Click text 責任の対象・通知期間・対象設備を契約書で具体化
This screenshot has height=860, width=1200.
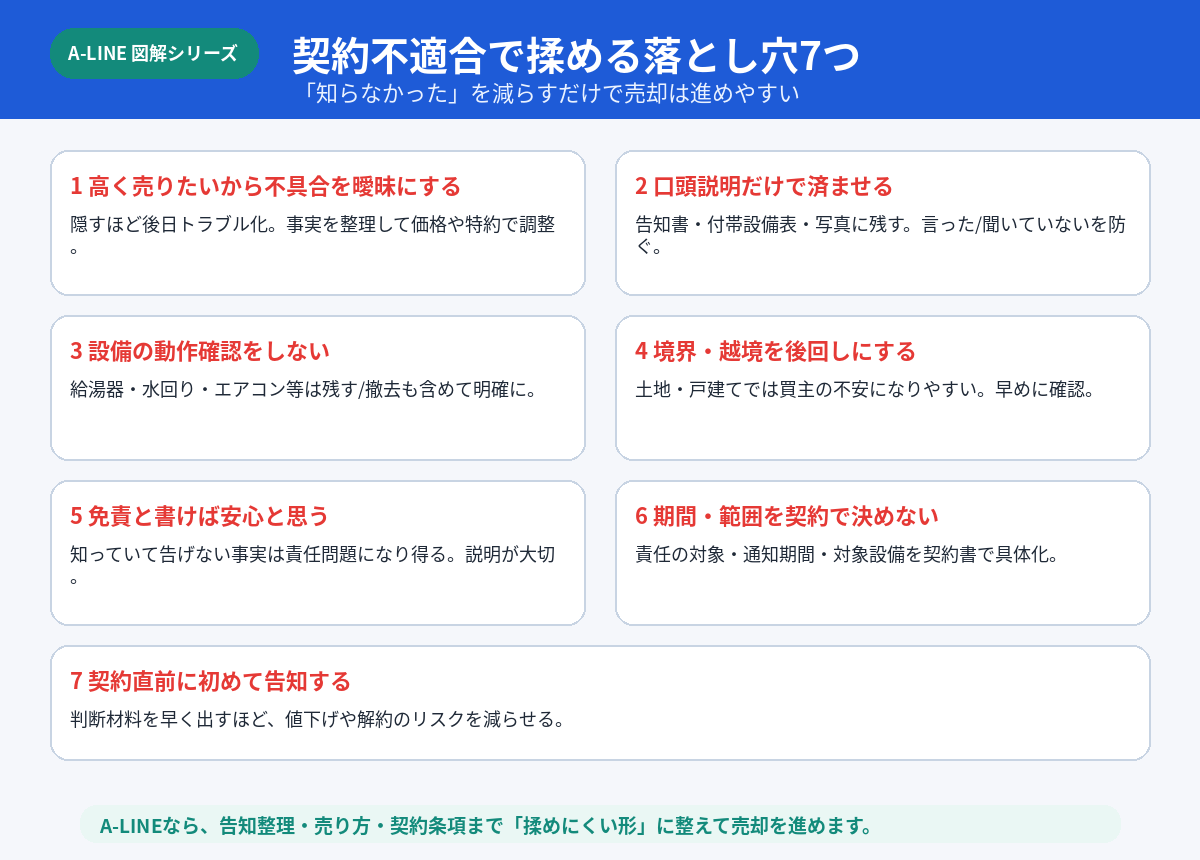847,554
